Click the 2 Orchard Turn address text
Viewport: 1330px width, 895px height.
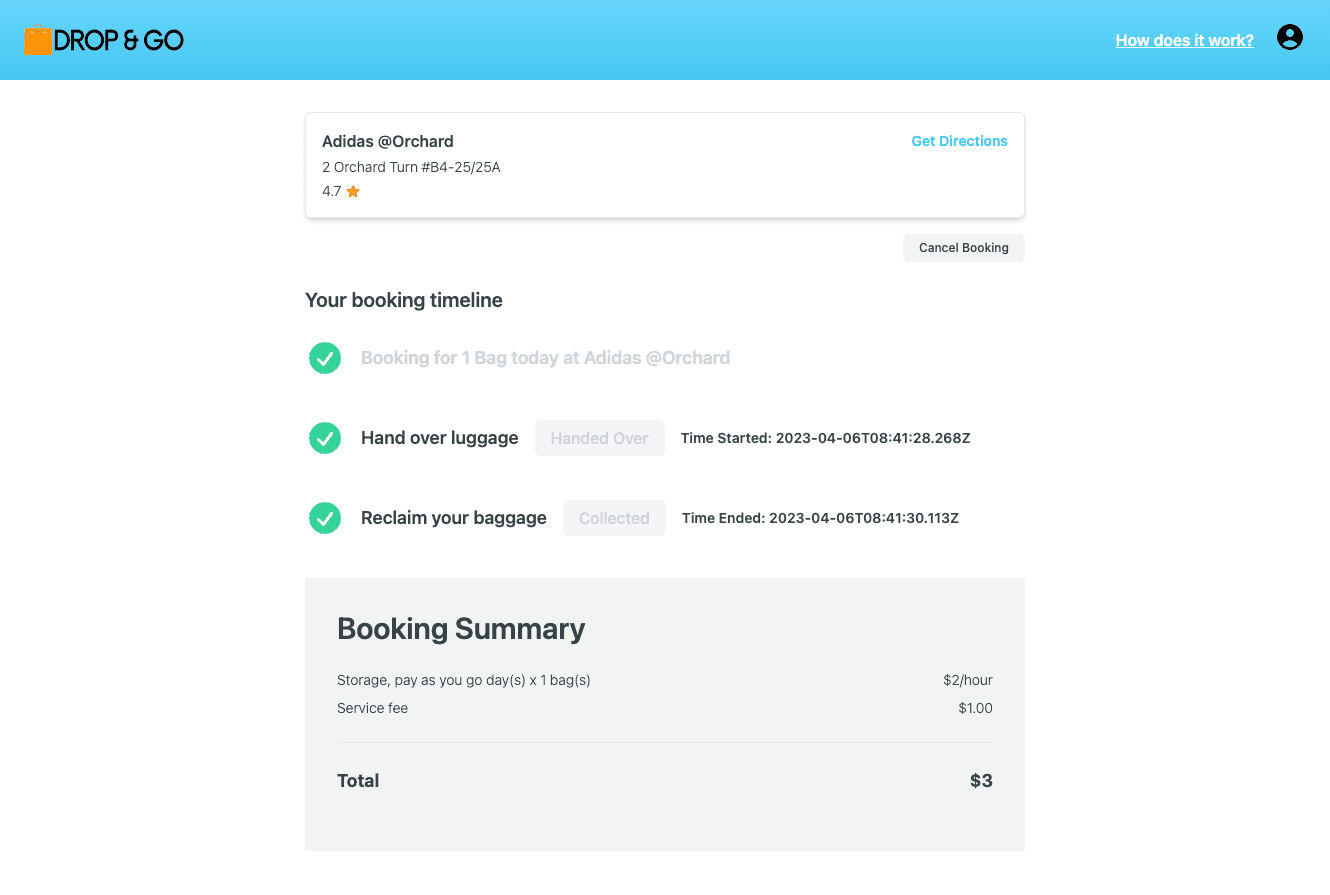[x=411, y=167]
